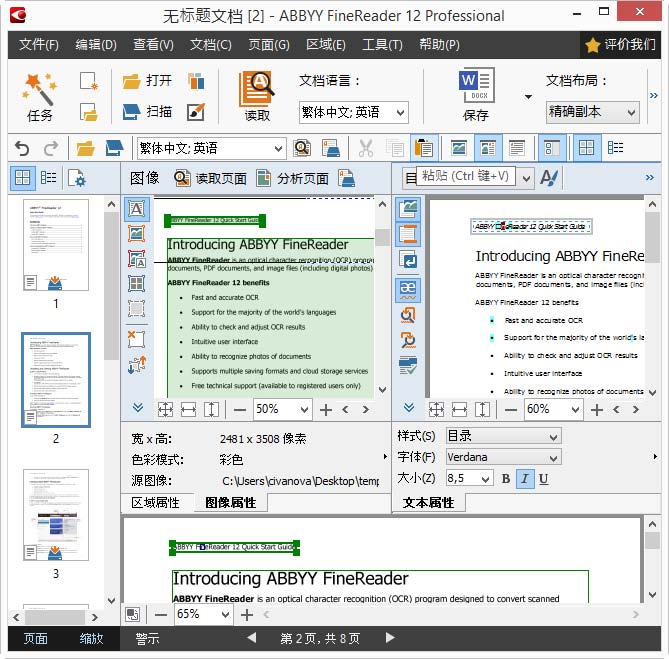This screenshot has height=659, width=669.
Task: Switch to the 图像属性 tab
Action: click(230, 502)
